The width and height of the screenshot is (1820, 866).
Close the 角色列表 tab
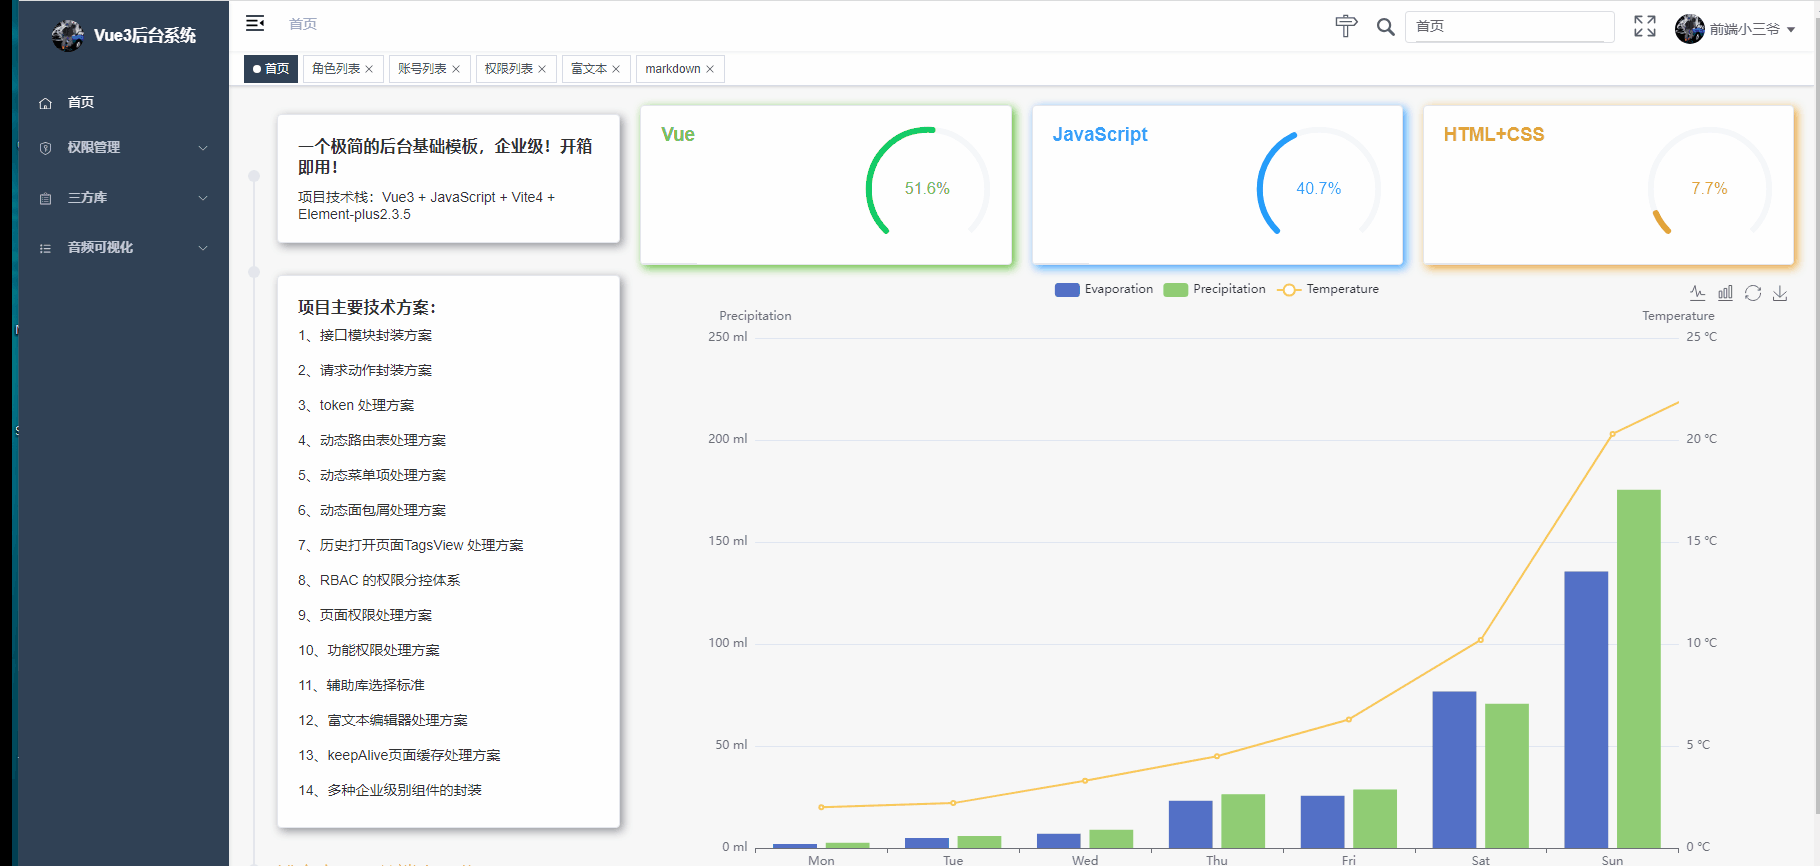click(369, 69)
